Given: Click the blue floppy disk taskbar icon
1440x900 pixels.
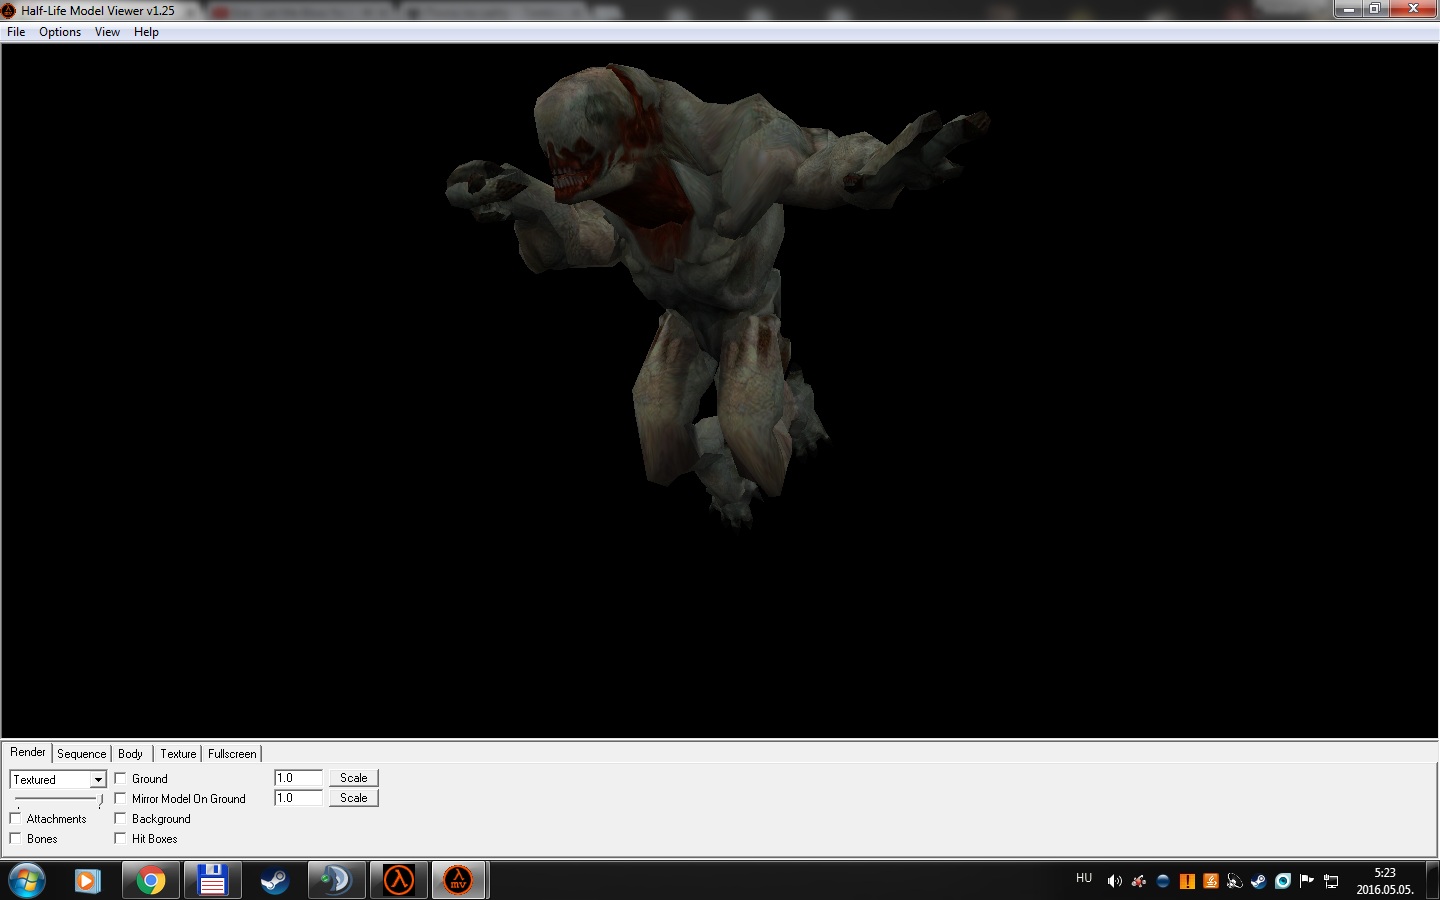Looking at the screenshot, I should [x=212, y=880].
